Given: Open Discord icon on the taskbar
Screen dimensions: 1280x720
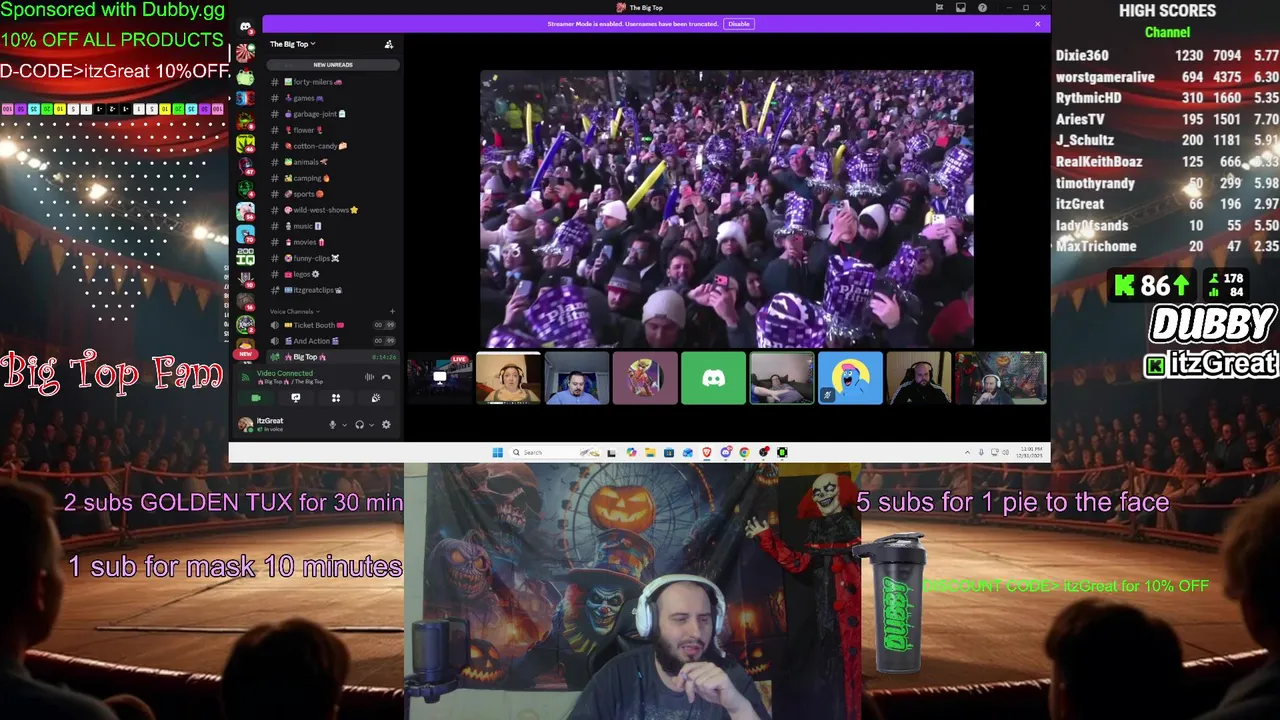Looking at the screenshot, I should 726,452.
